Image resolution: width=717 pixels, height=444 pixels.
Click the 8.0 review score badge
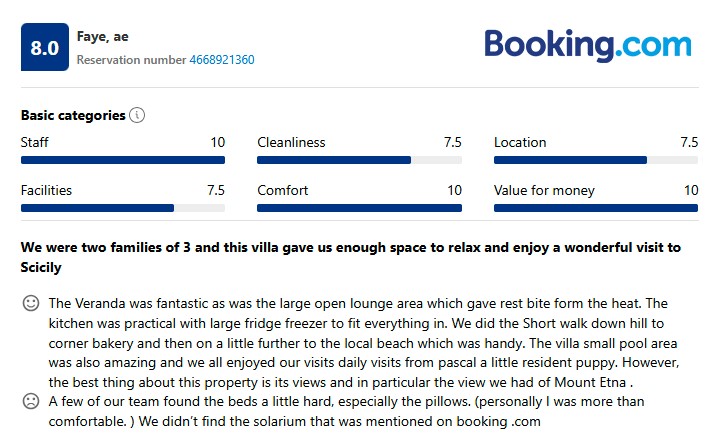tap(45, 48)
